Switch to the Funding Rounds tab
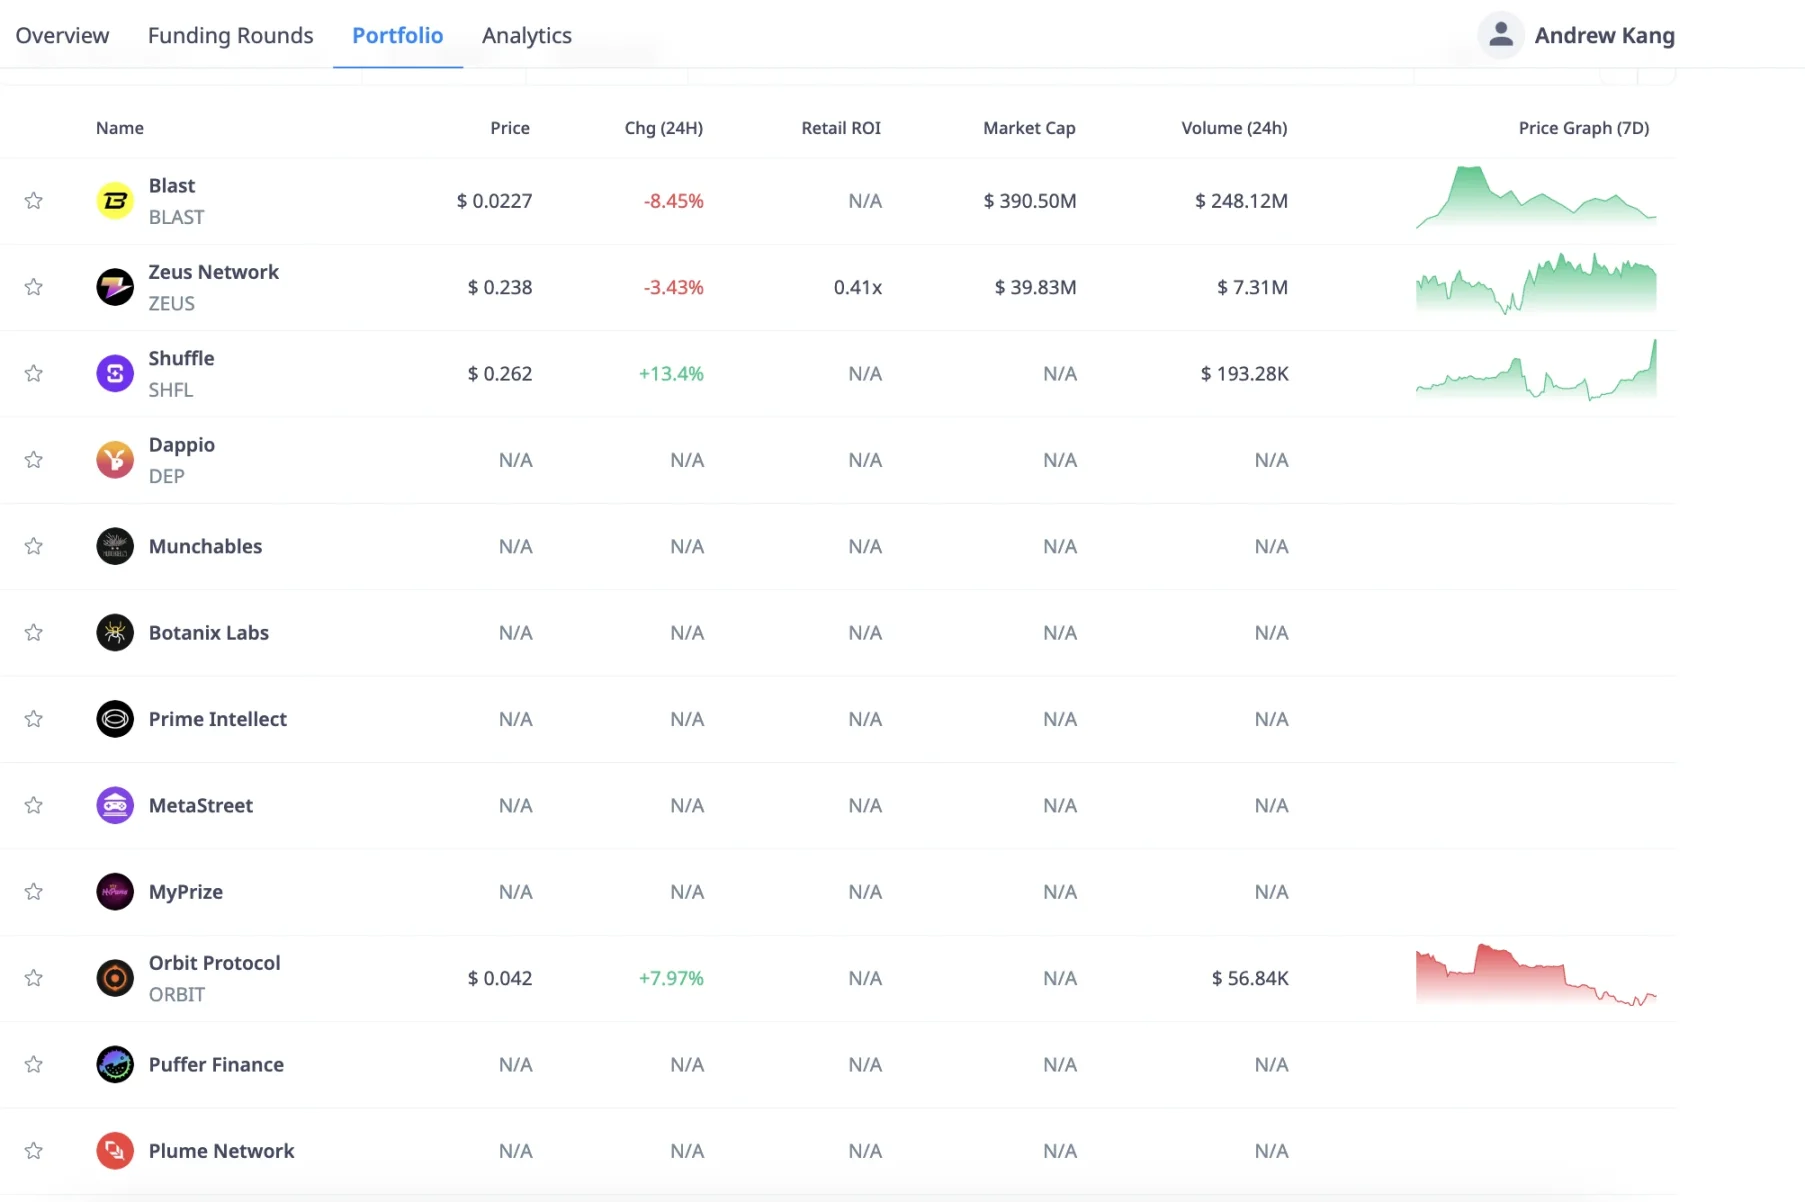 click(230, 35)
